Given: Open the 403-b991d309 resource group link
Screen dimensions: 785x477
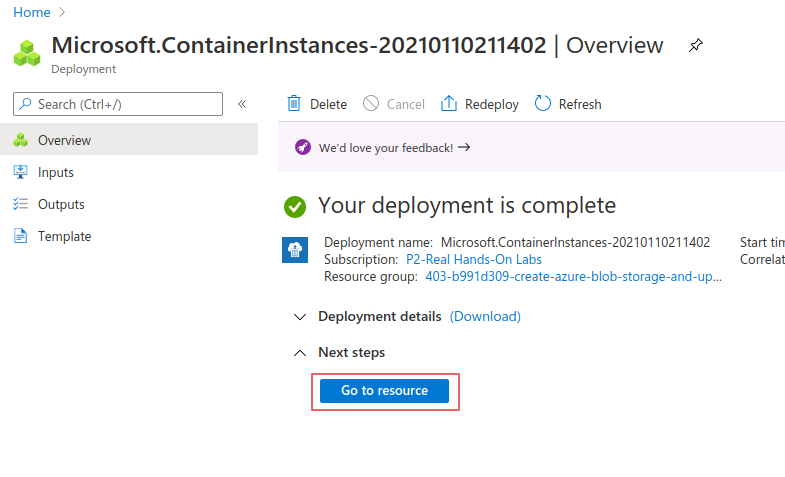Looking at the screenshot, I should (573, 276).
